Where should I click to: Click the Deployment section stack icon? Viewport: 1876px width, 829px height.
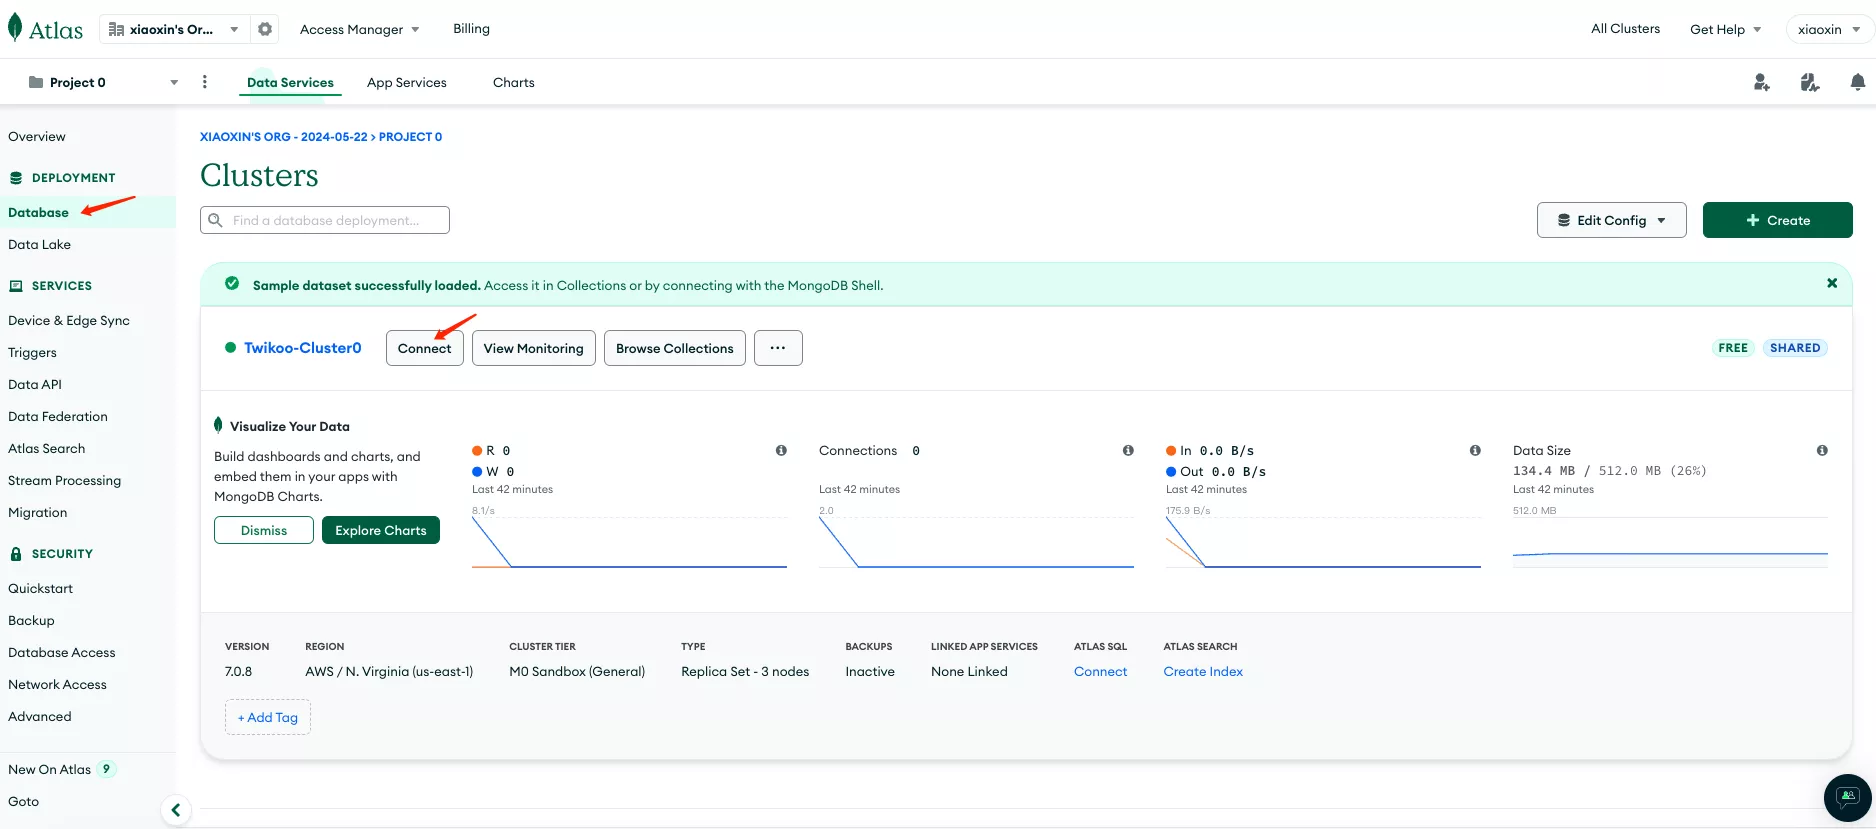pos(16,178)
